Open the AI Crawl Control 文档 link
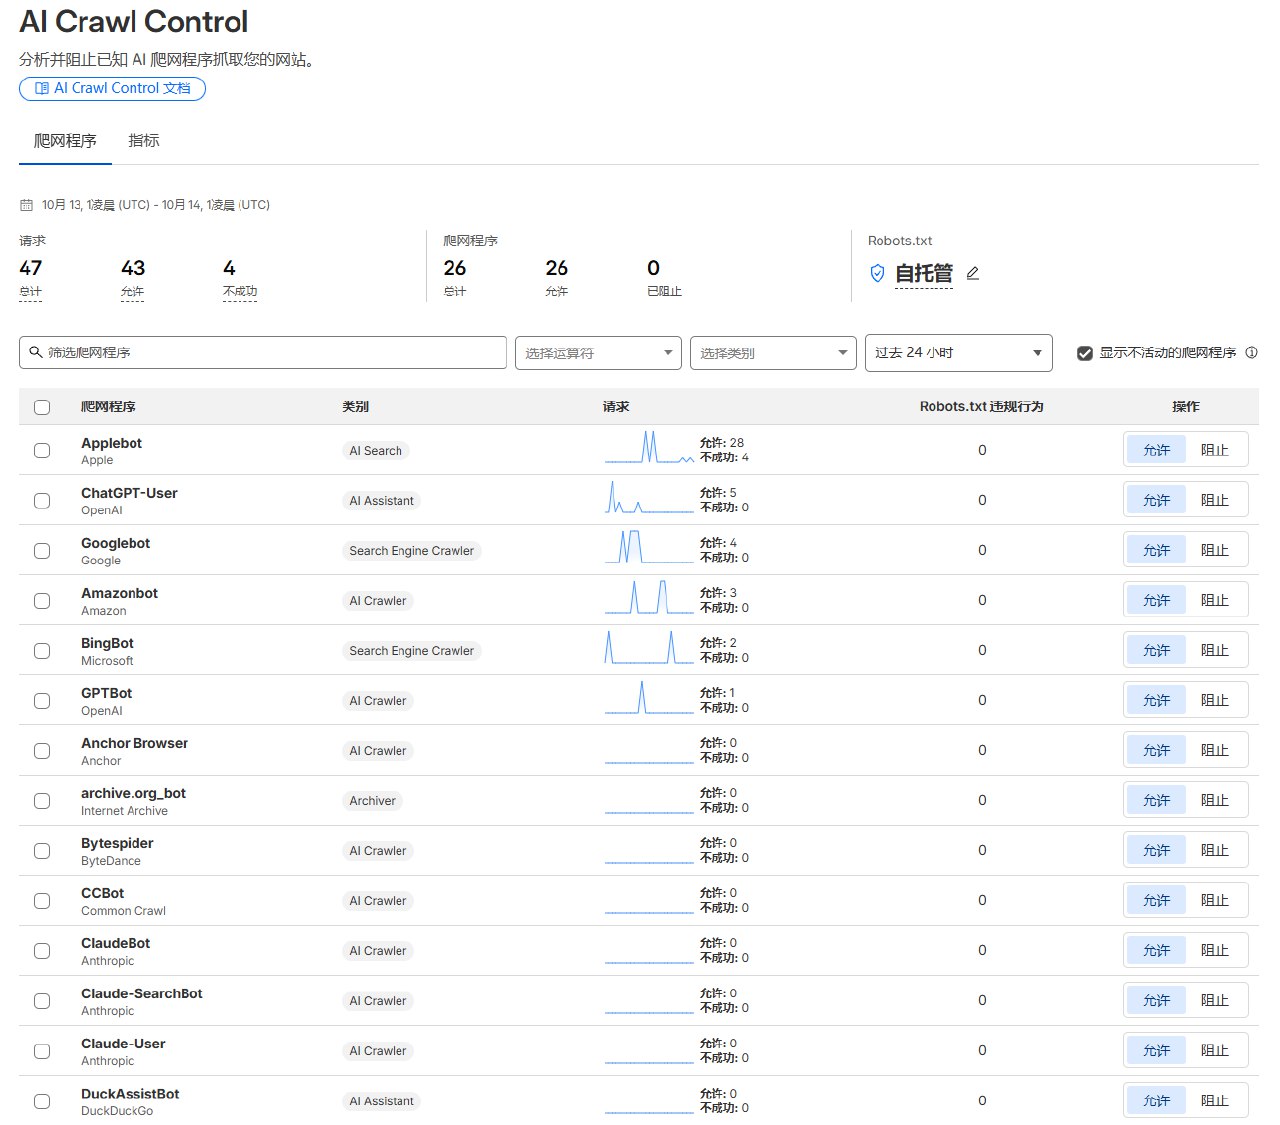1280x1125 pixels. pos(112,88)
